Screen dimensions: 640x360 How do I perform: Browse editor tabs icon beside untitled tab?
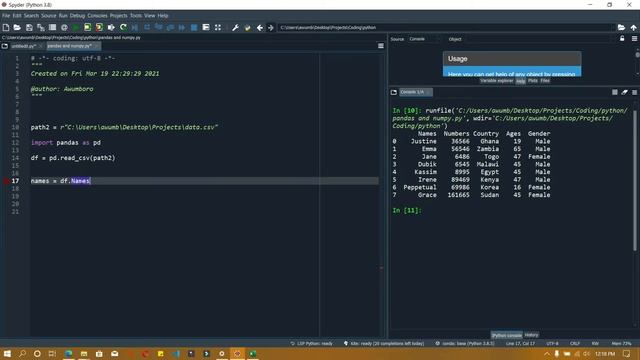5,46
